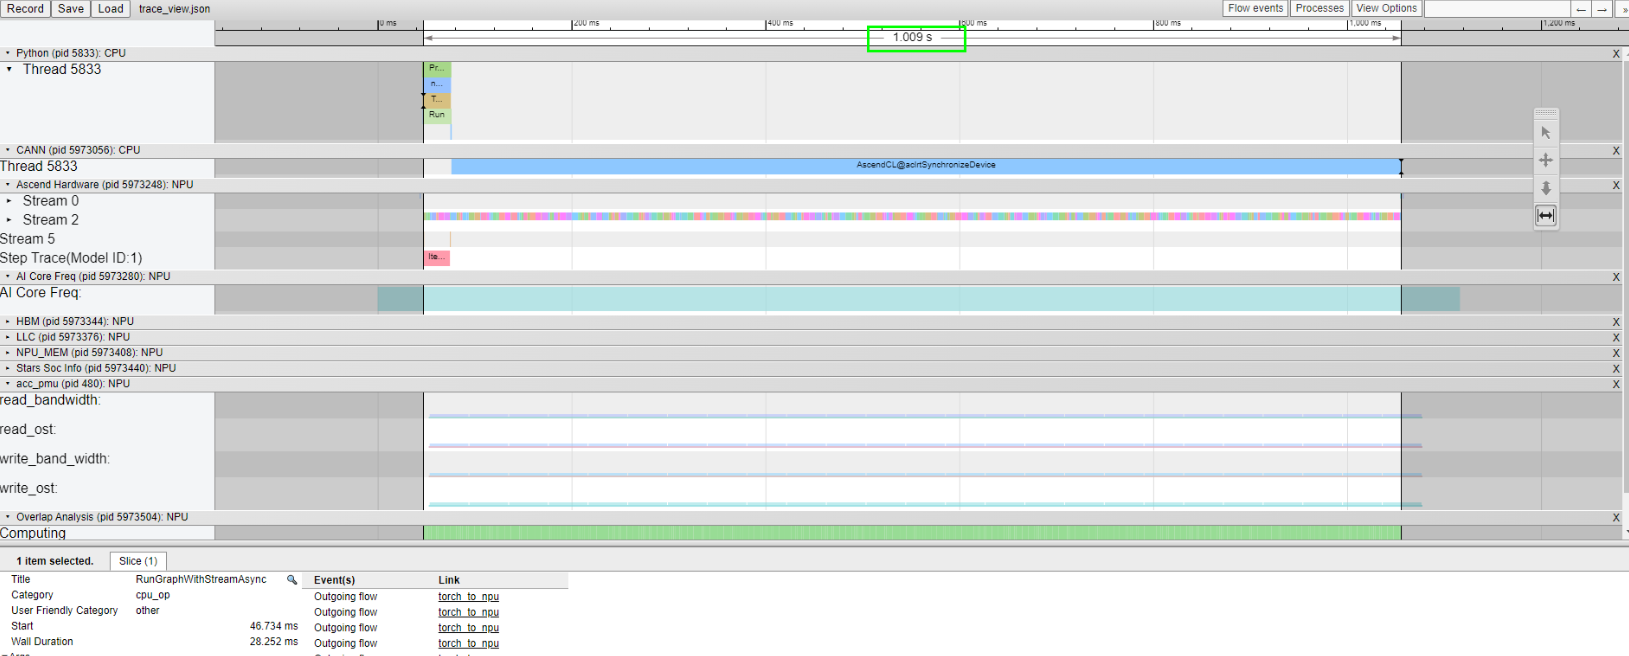
Task: Click the 'write_band_width:' counter label
Action: pyautogui.click(x=55, y=459)
